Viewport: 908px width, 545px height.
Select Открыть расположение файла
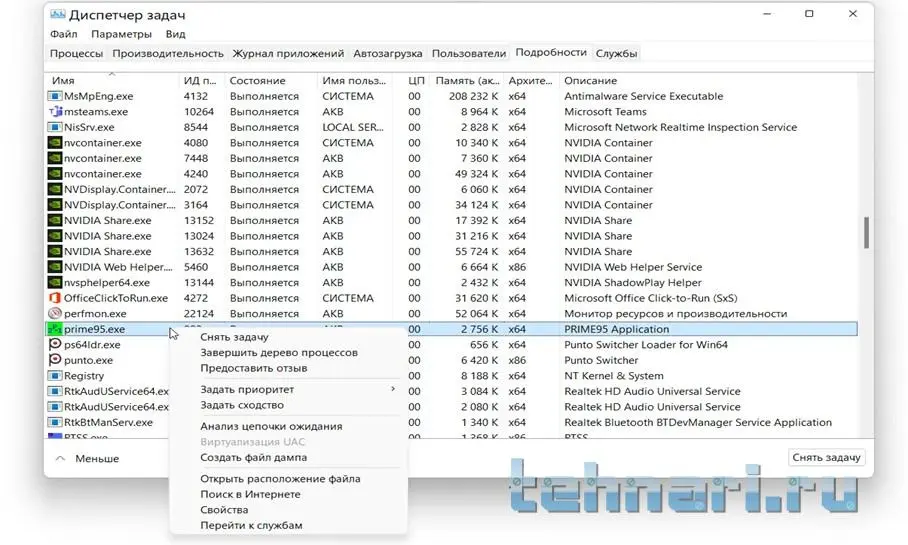(x=280, y=479)
